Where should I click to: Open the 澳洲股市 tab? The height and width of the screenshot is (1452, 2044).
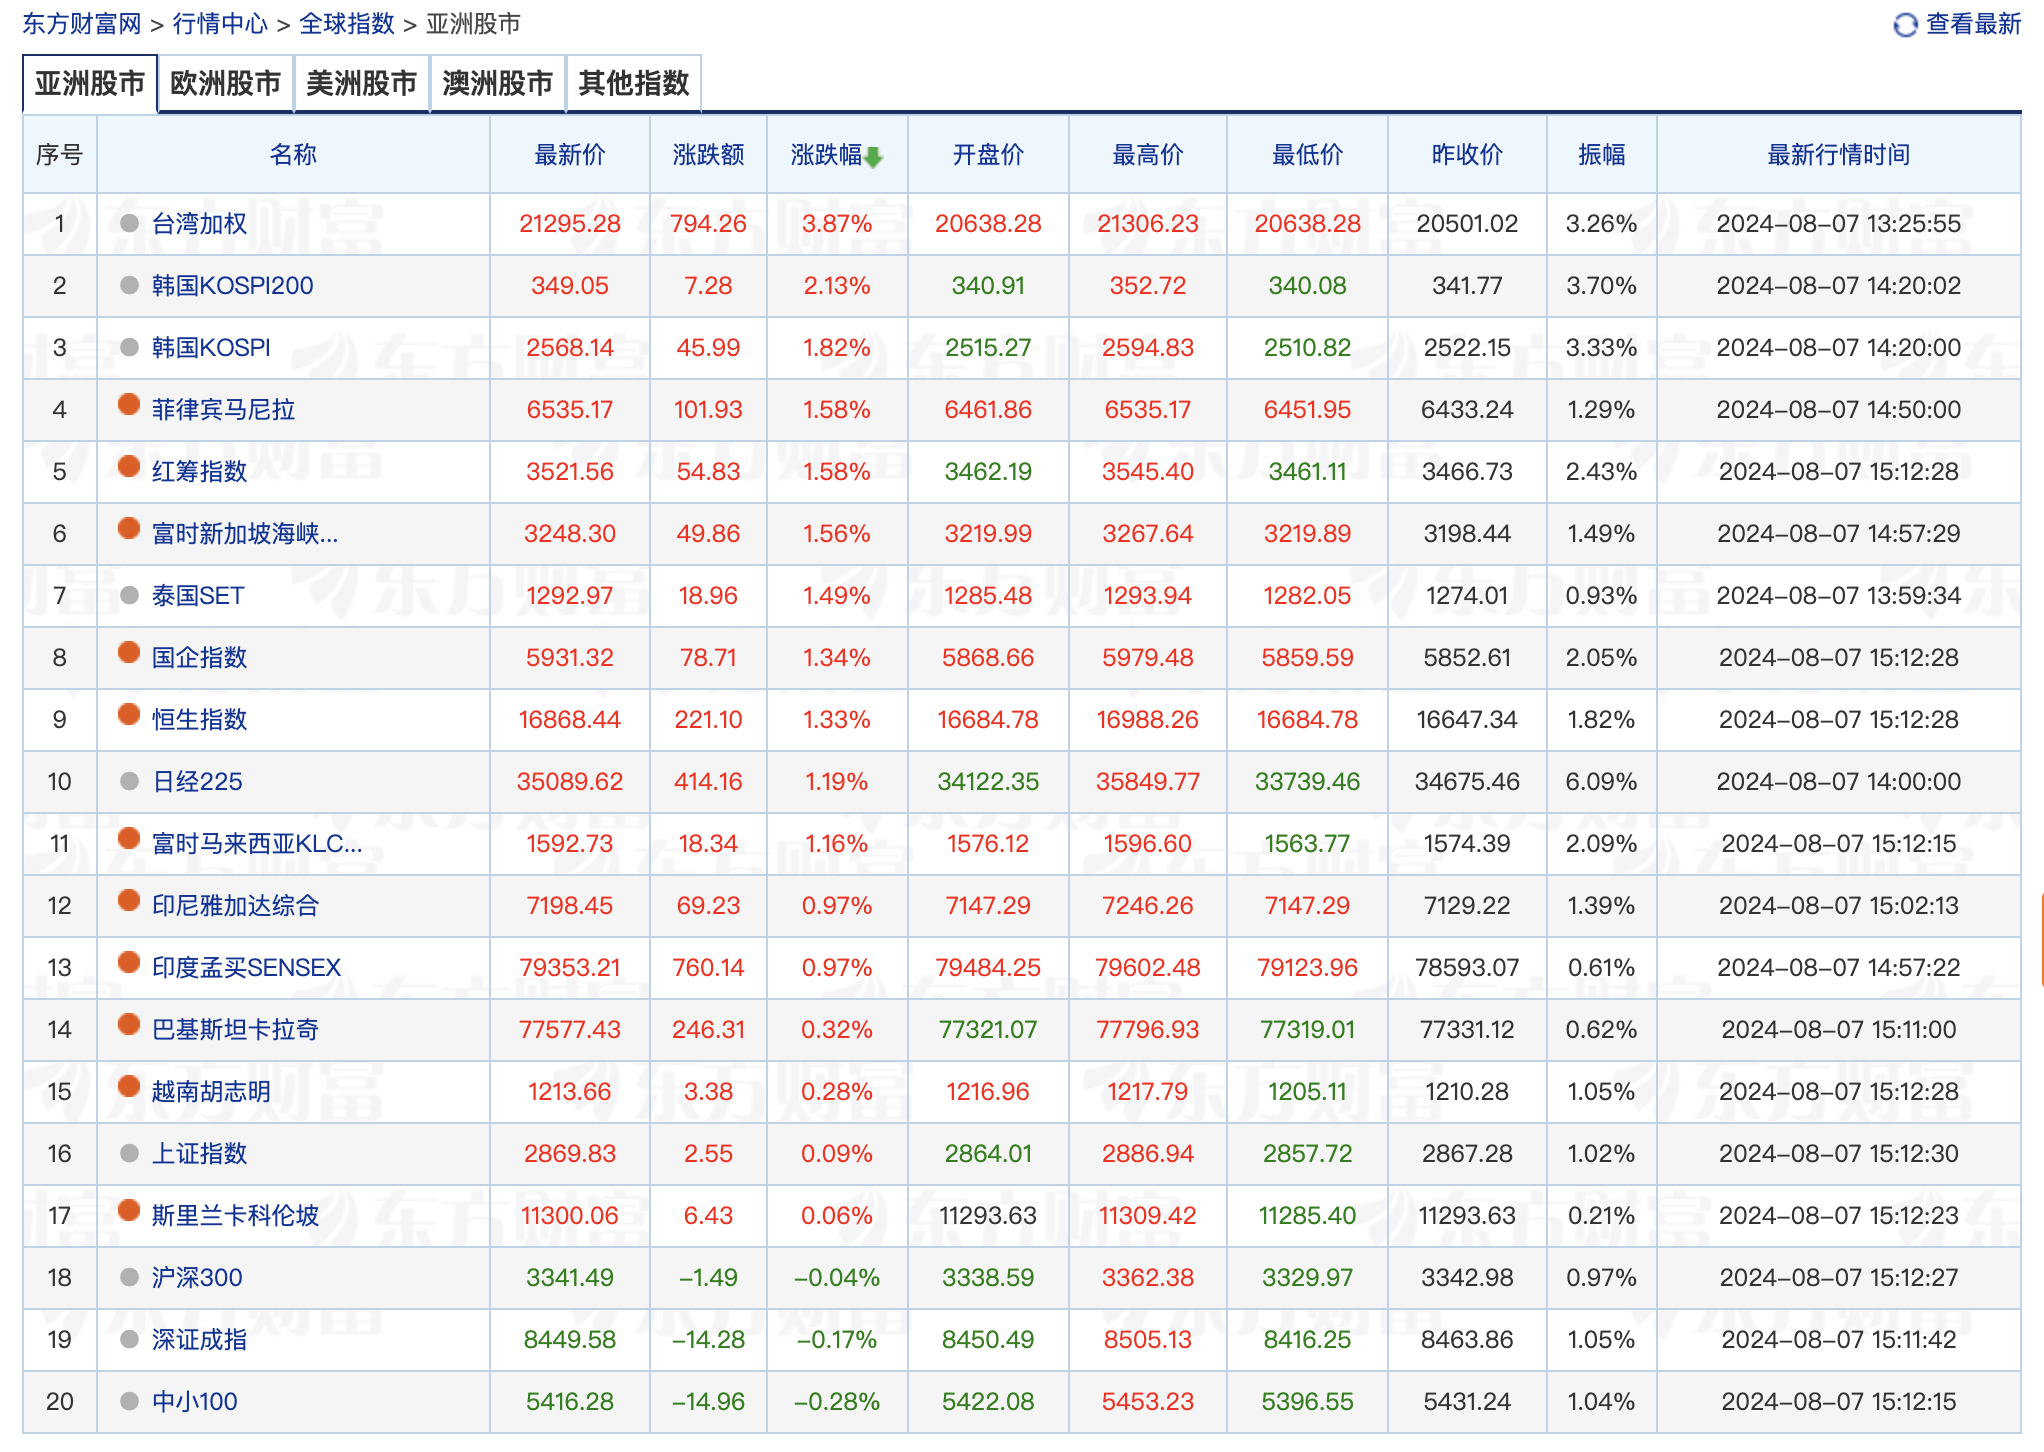tap(498, 84)
